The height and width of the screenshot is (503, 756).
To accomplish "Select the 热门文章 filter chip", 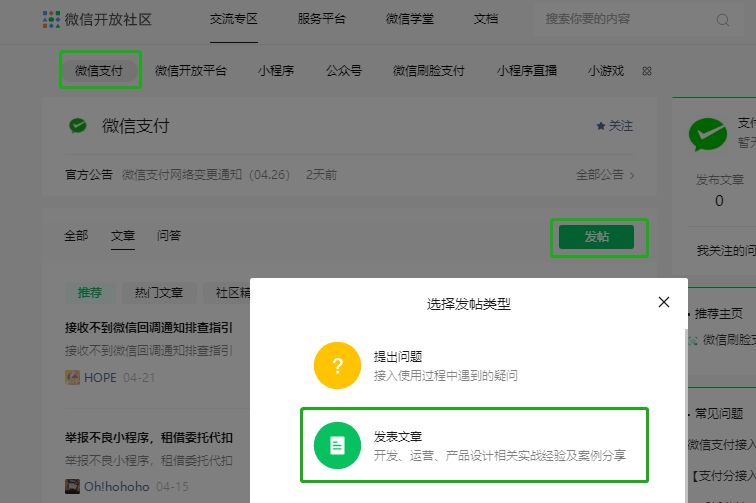I will (x=159, y=293).
